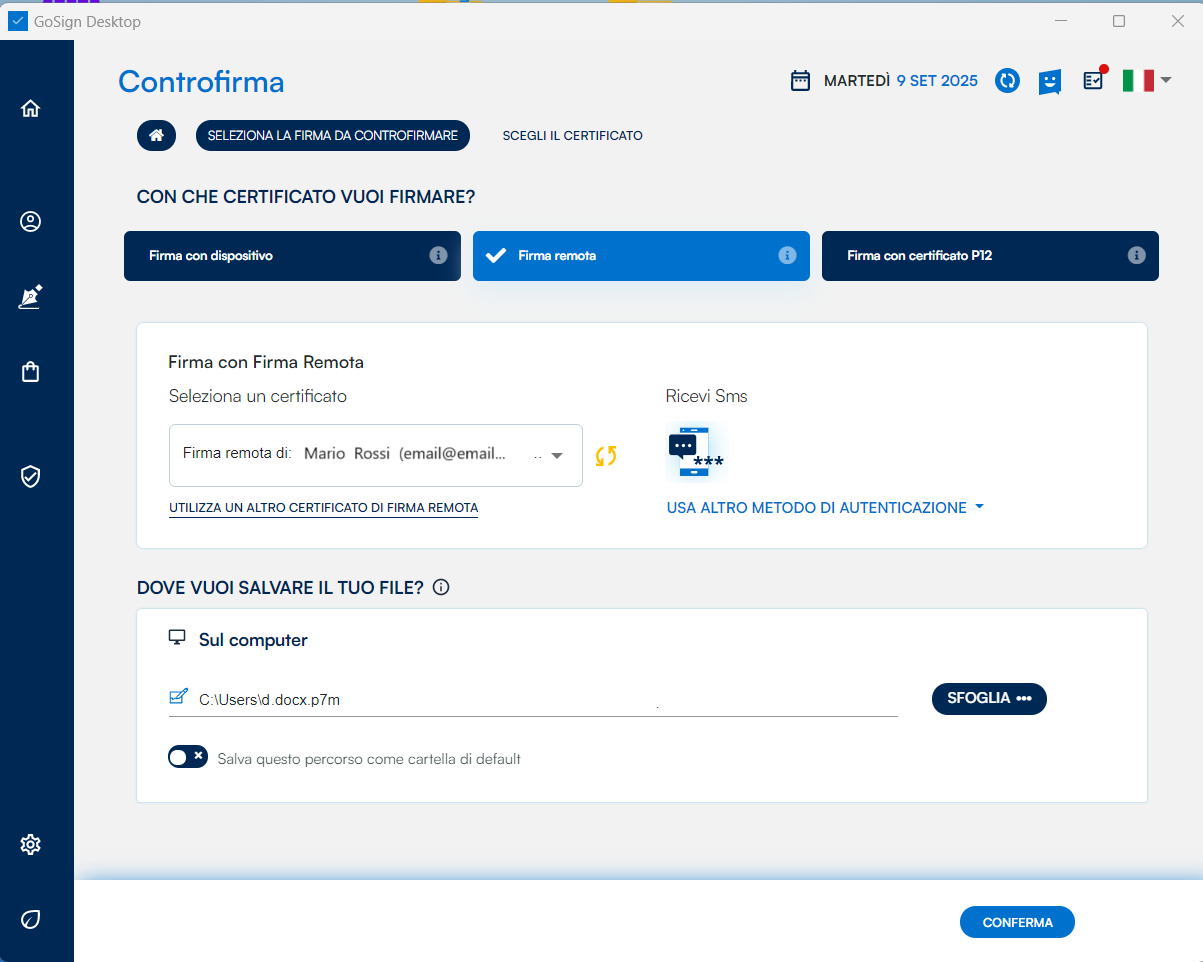Open the shield verification sidebar icon
1203x962 pixels.
tap(30, 476)
